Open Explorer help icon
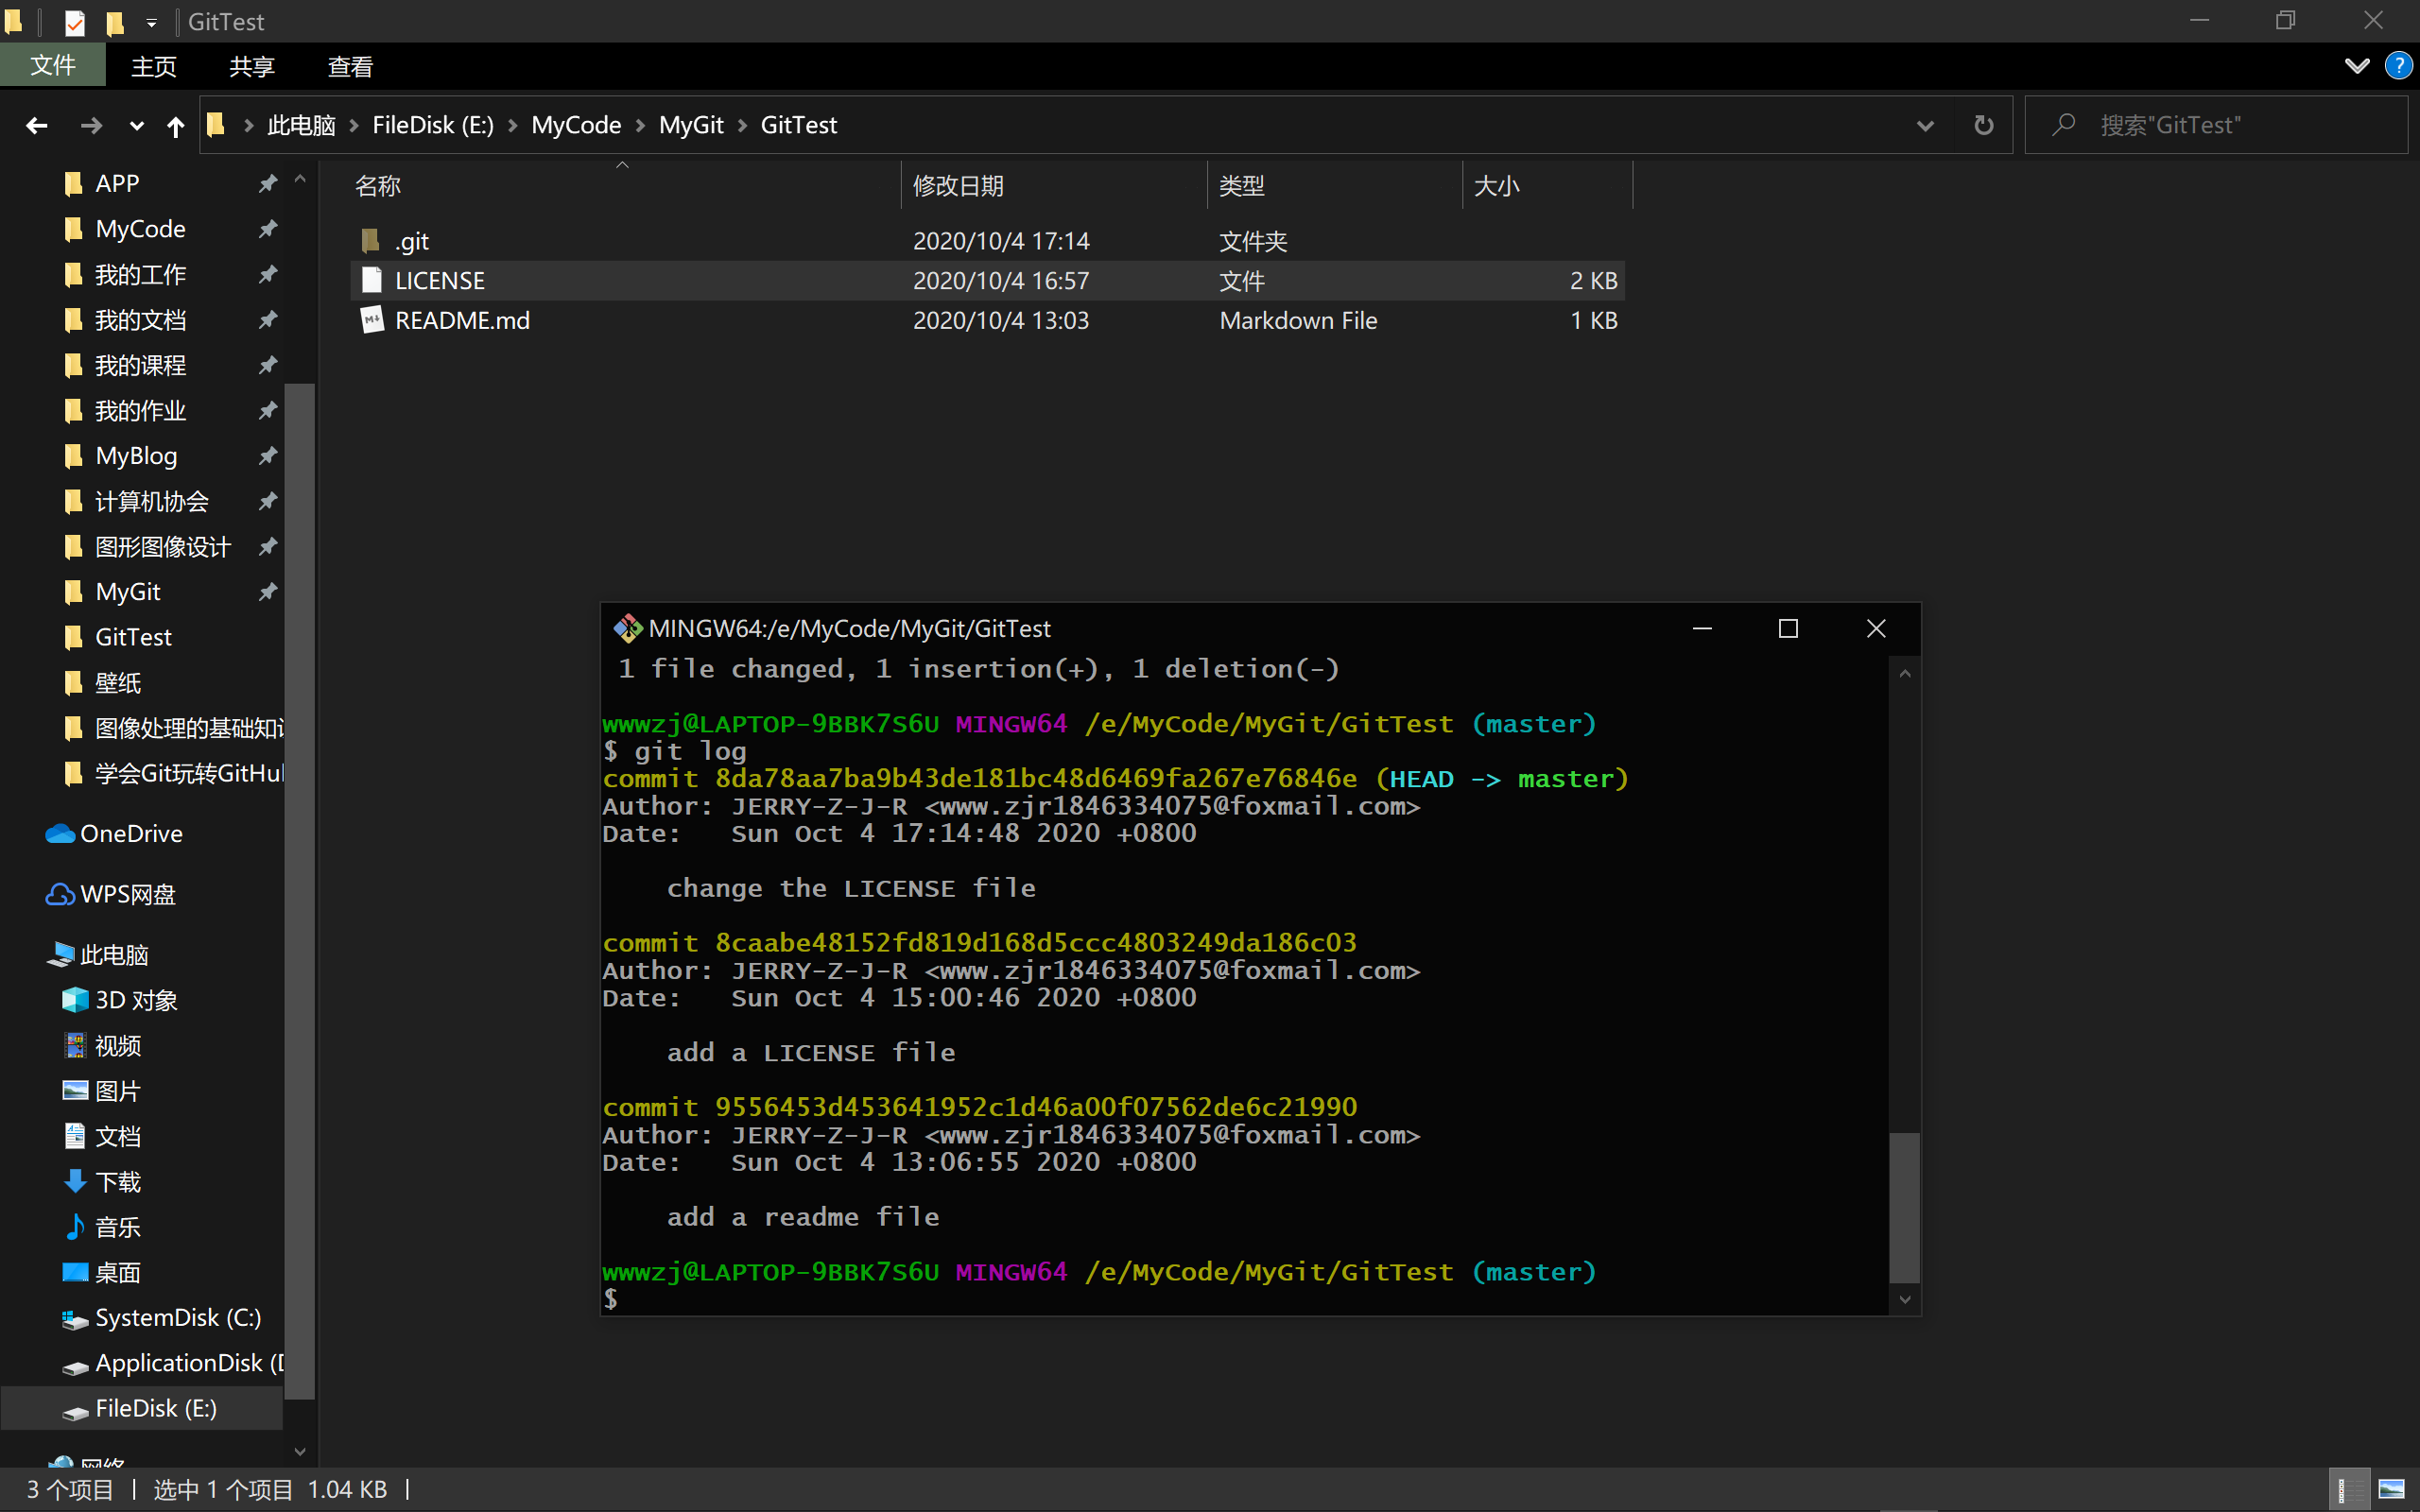Viewport: 2420px width, 1512px height. click(x=2399, y=66)
